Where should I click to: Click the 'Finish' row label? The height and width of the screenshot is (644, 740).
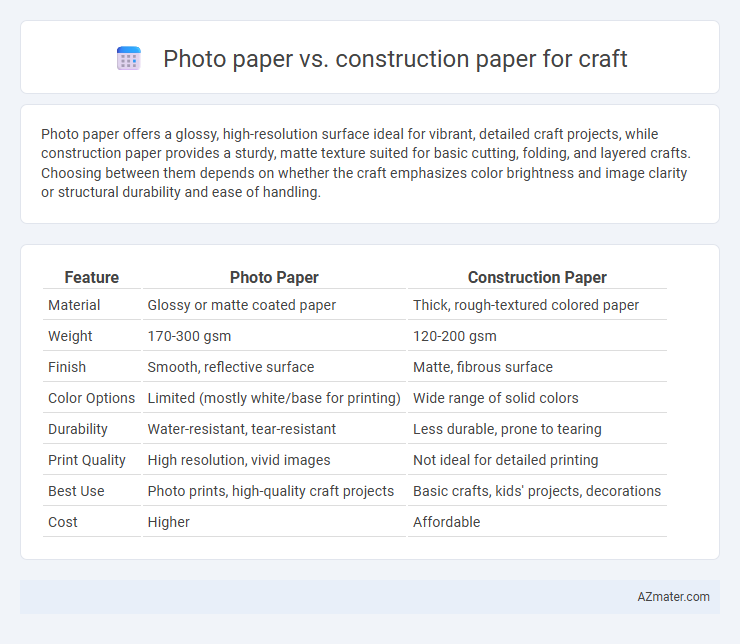click(x=67, y=367)
